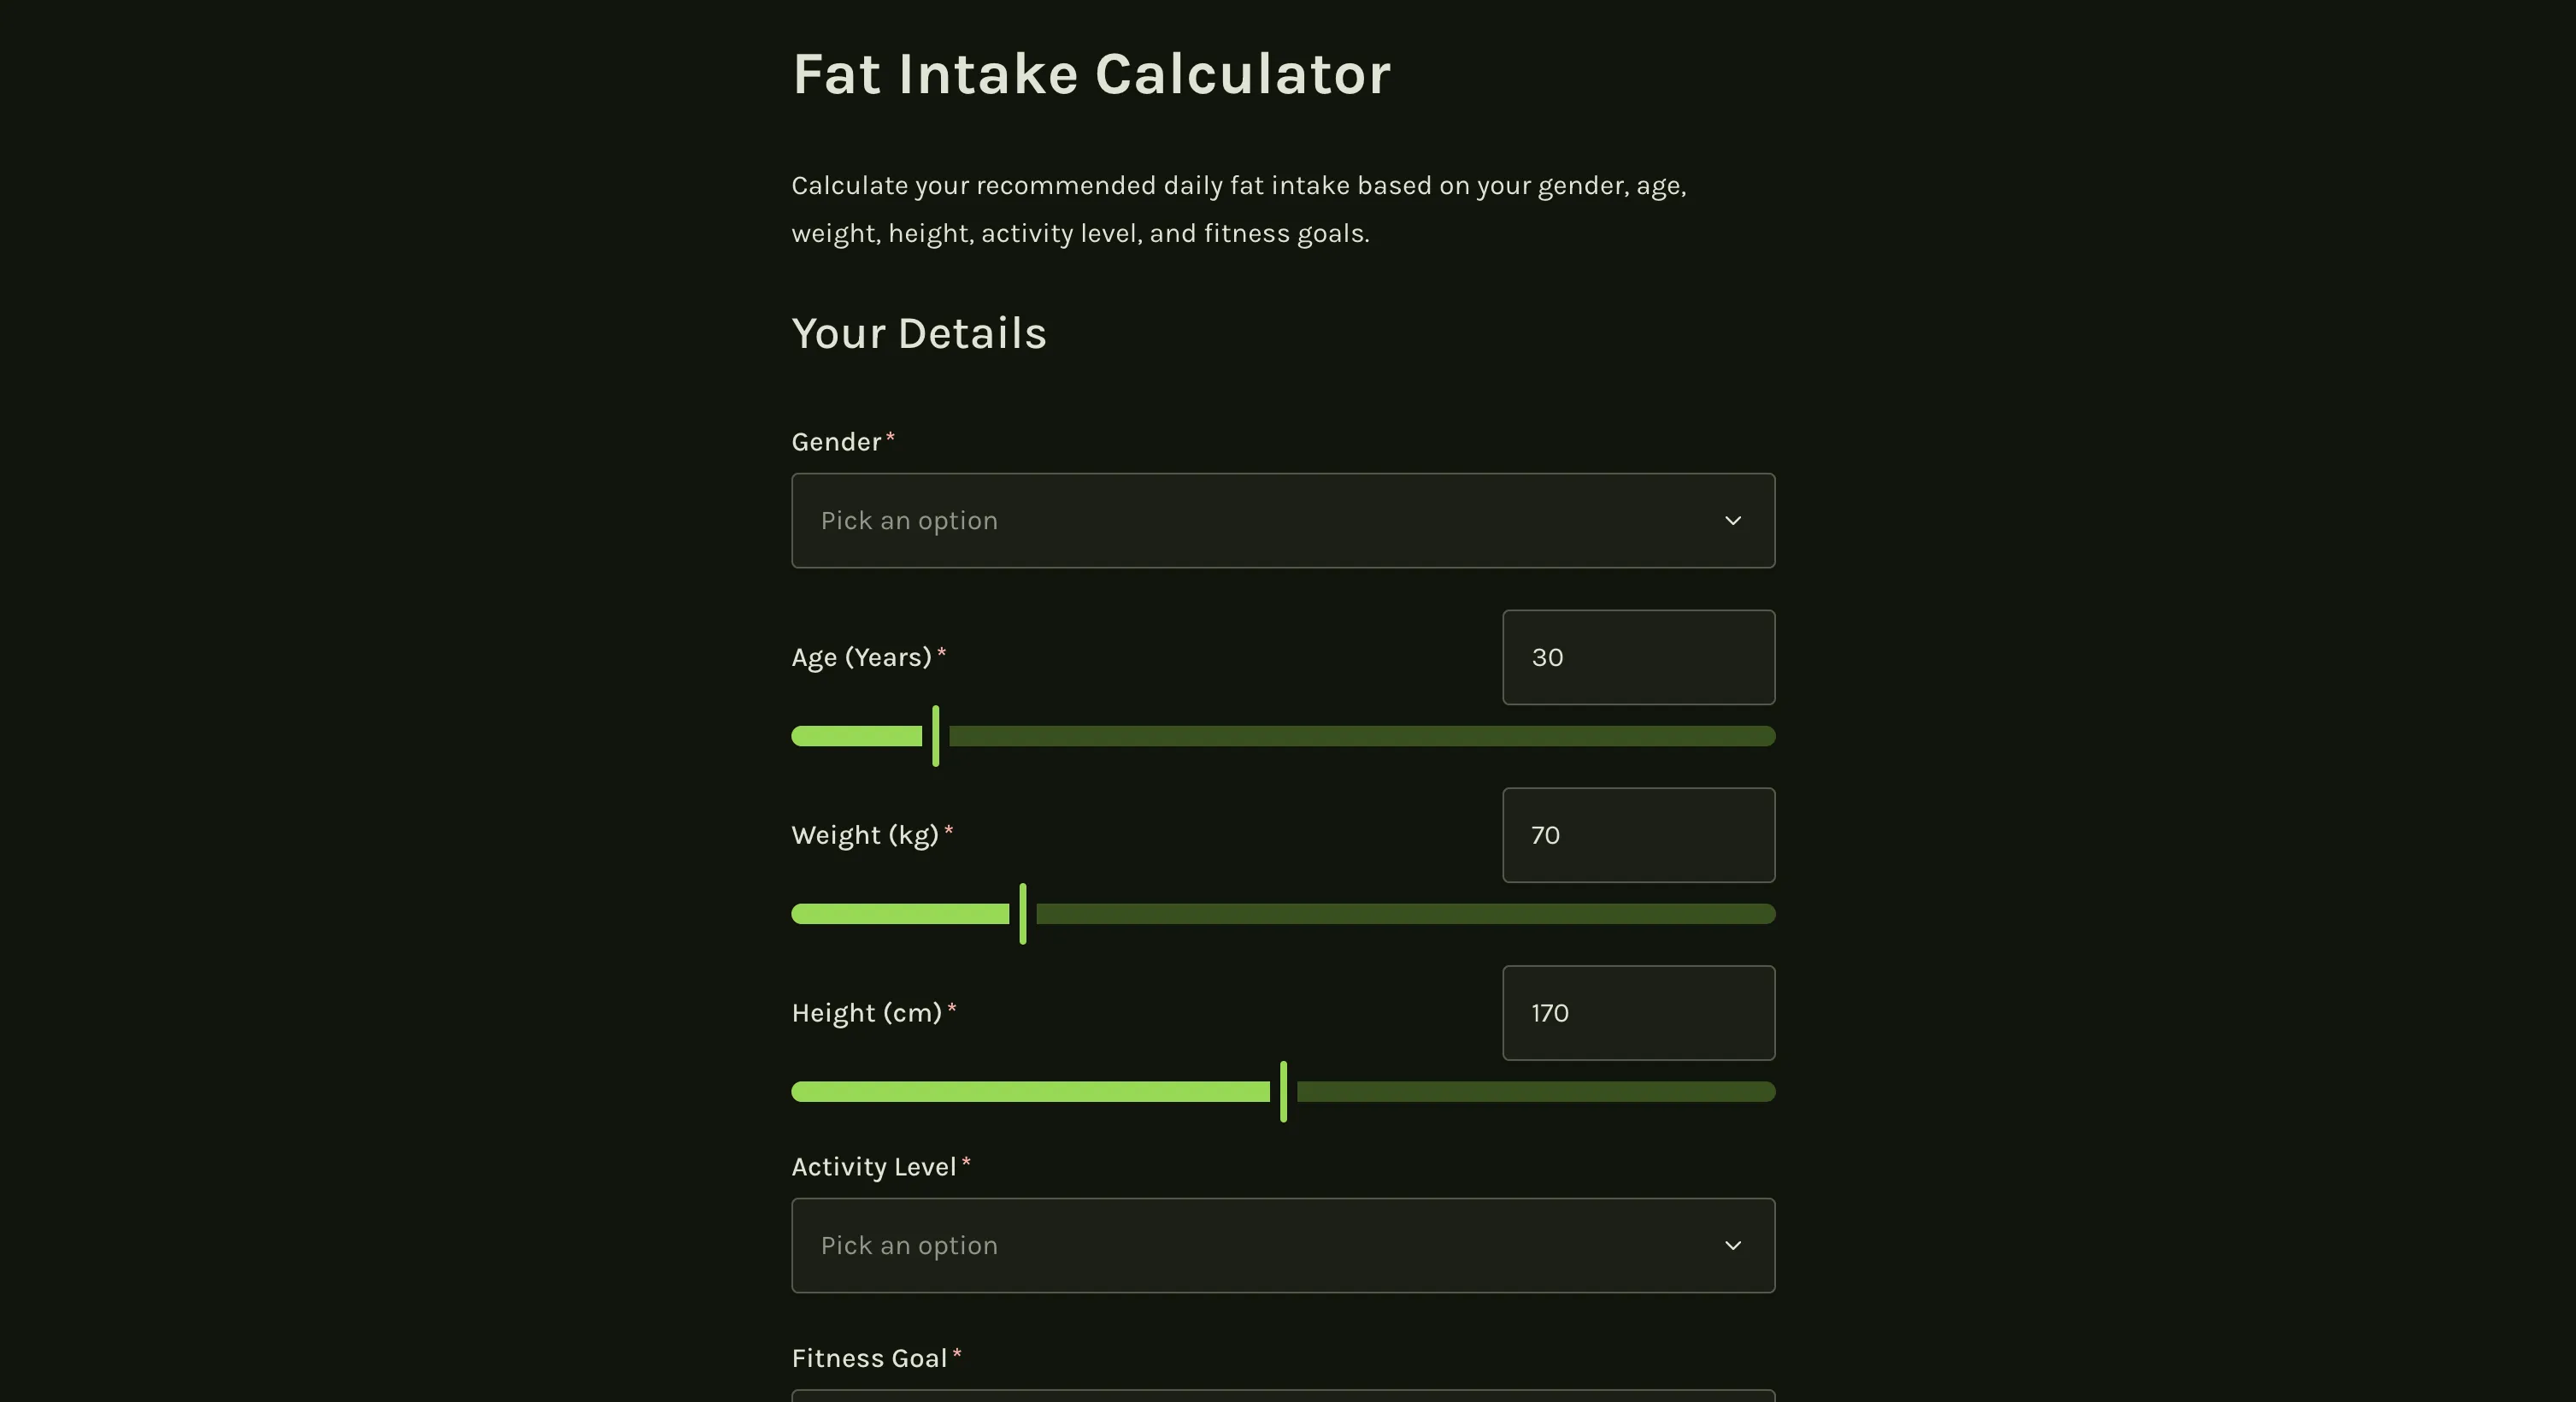This screenshot has width=2576, height=1402.
Task: Click the Your Details heading
Action: point(919,333)
